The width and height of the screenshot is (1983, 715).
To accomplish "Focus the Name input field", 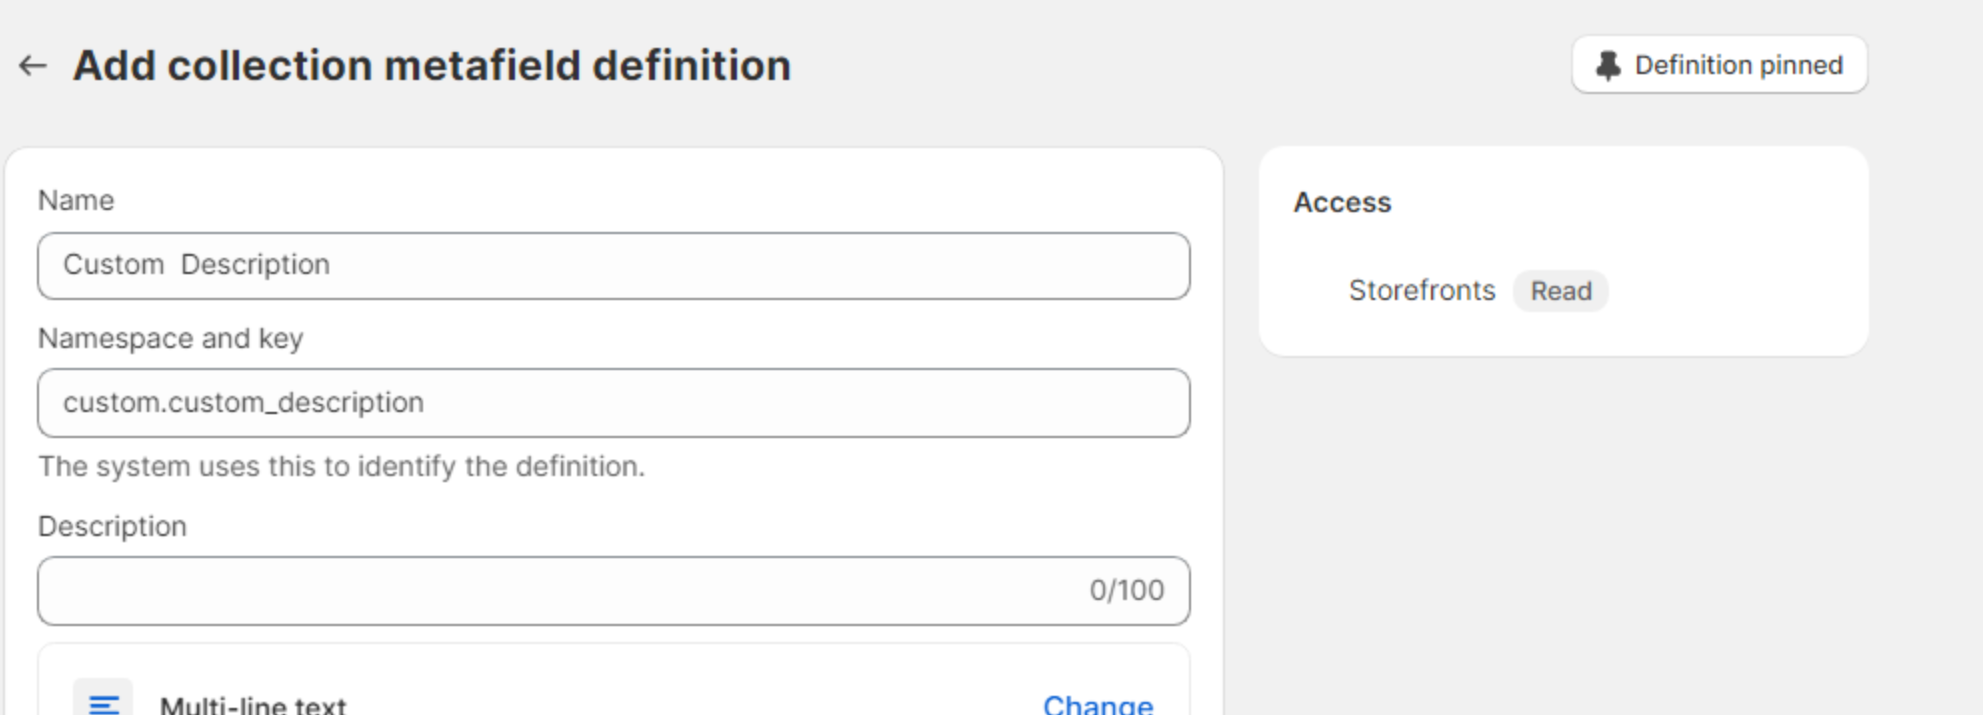I will [614, 266].
